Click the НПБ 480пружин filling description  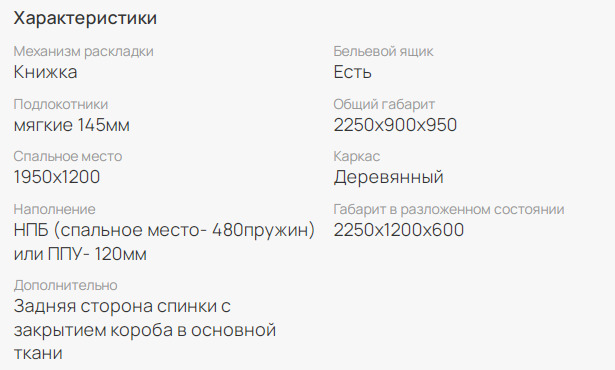click(164, 230)
